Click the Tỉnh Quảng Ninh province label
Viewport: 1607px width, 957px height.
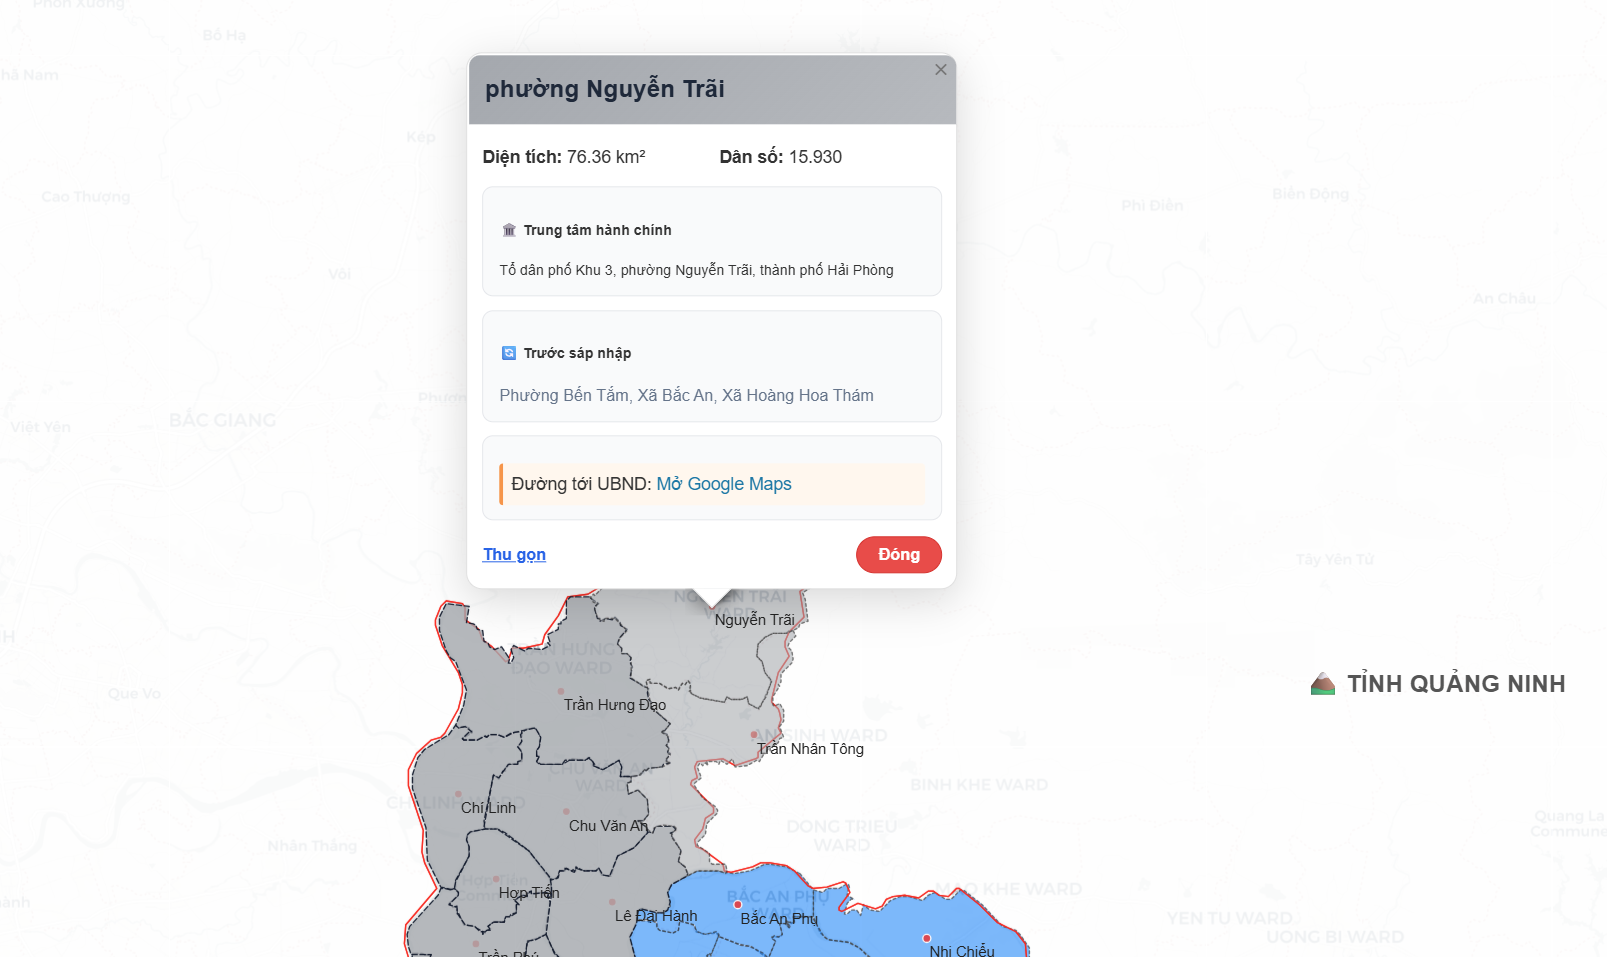(x=1456, y=684)
